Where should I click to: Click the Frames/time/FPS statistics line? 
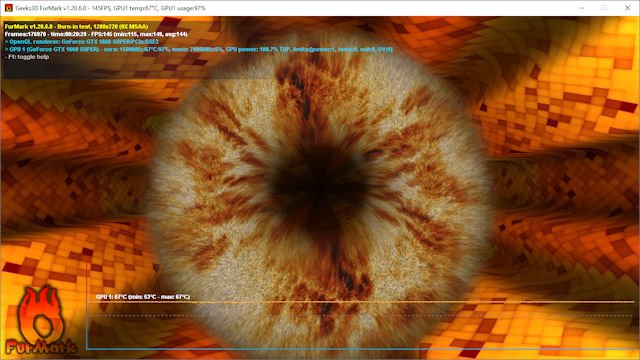(96, 34)
